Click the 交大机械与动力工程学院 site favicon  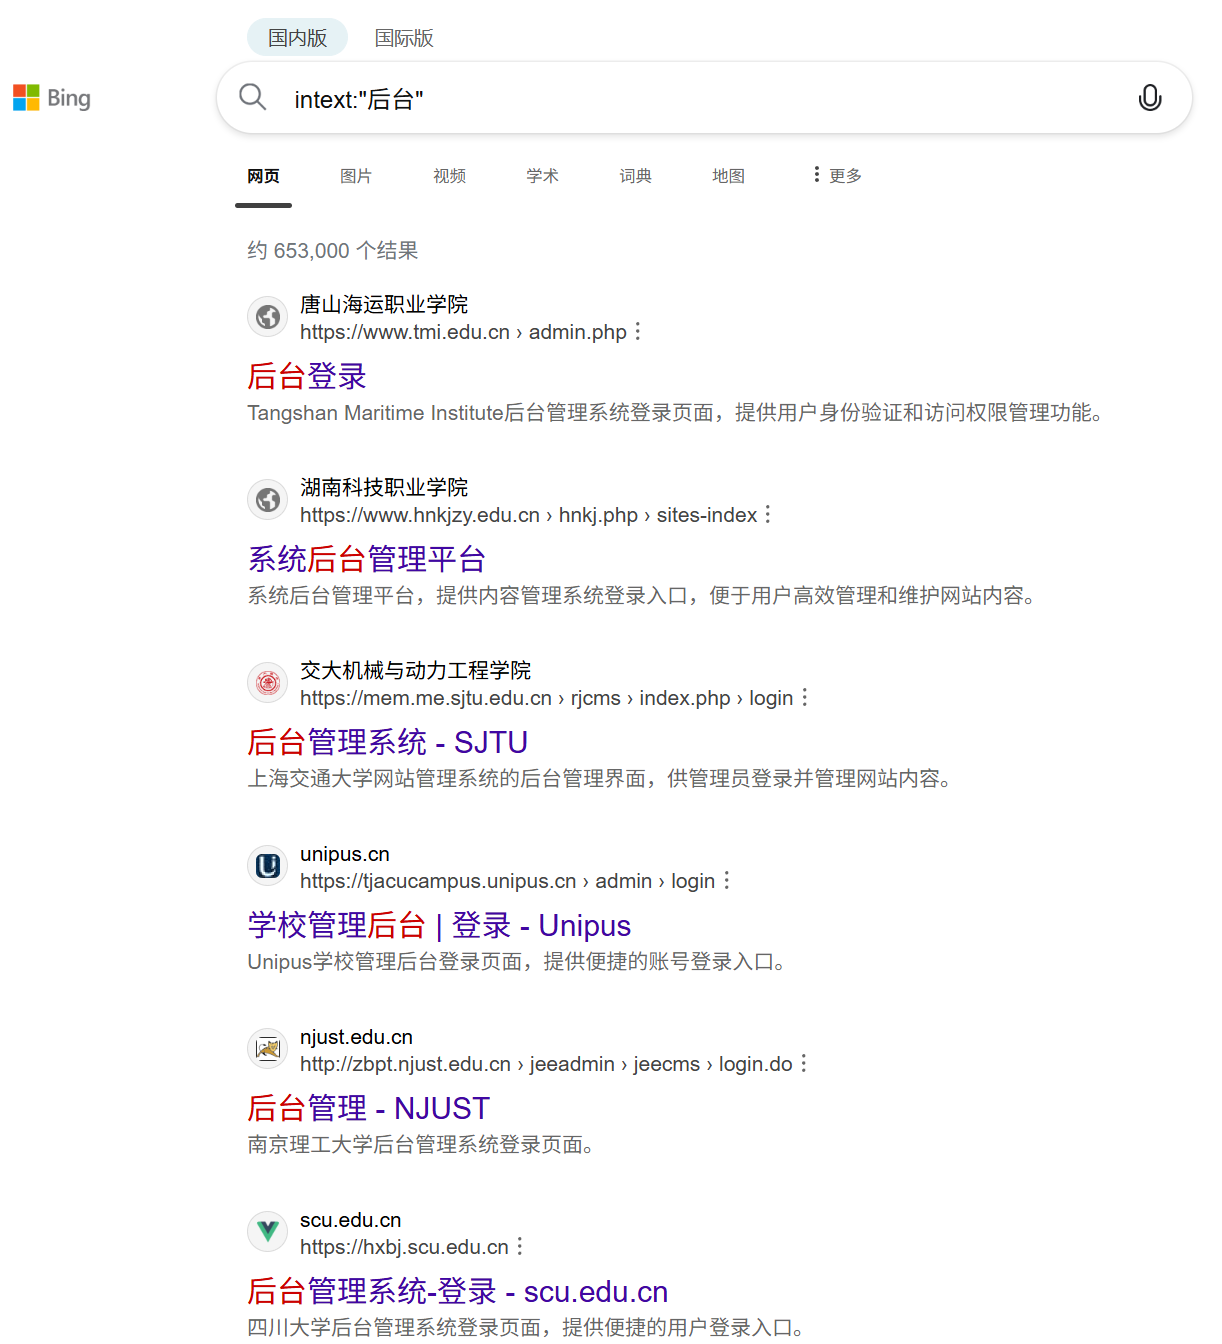[267, 682]
